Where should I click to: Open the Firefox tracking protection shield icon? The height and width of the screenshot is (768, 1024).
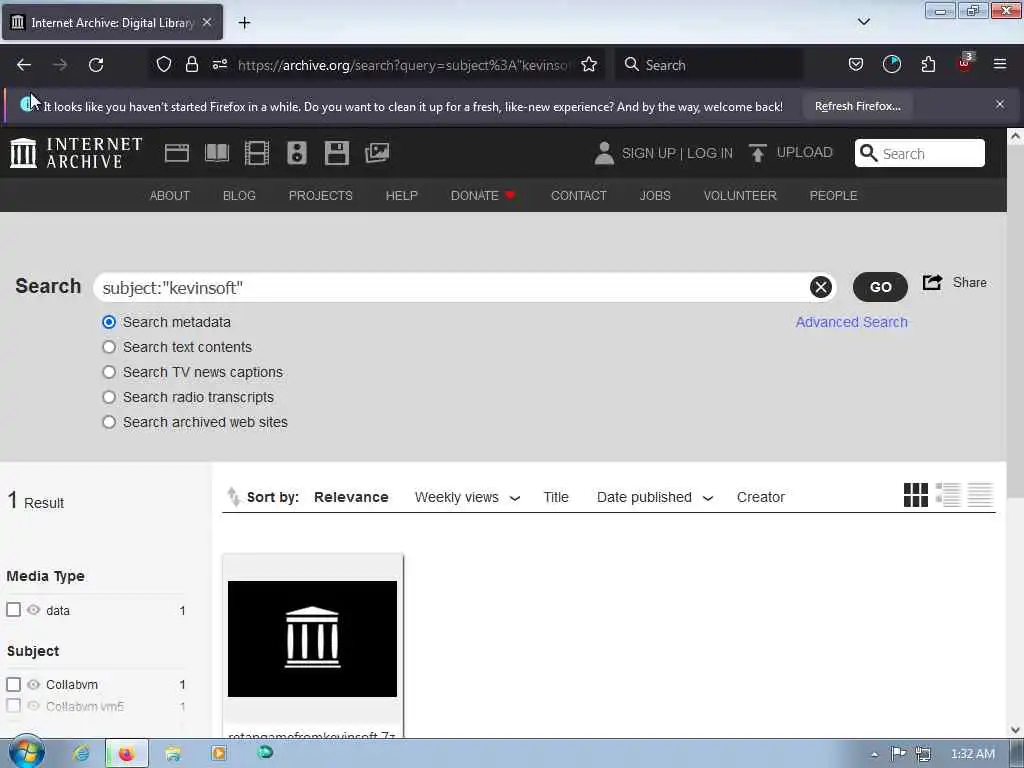coord(164,65)
